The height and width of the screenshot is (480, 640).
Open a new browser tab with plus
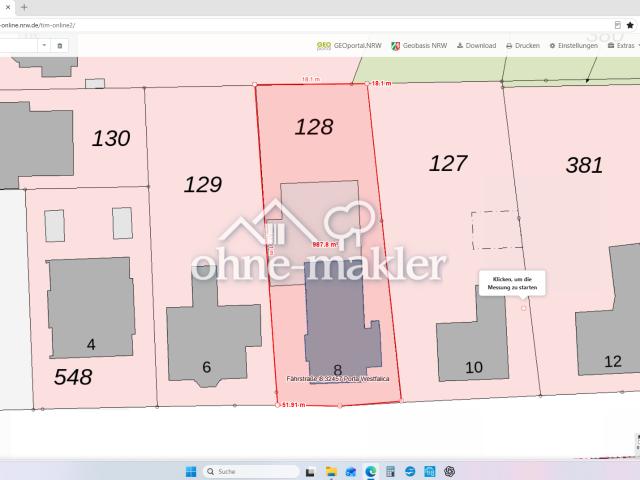pyautogui.click(x=24, y=7)
